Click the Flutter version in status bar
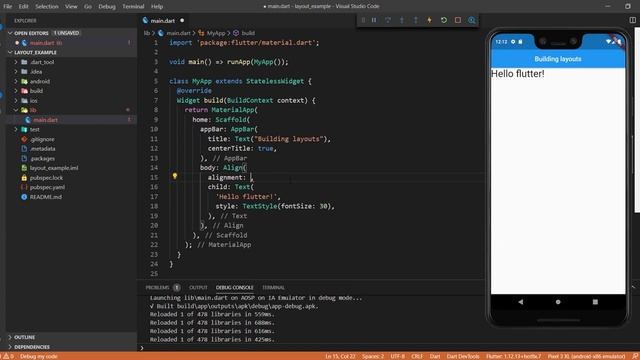 click(513, 356)
